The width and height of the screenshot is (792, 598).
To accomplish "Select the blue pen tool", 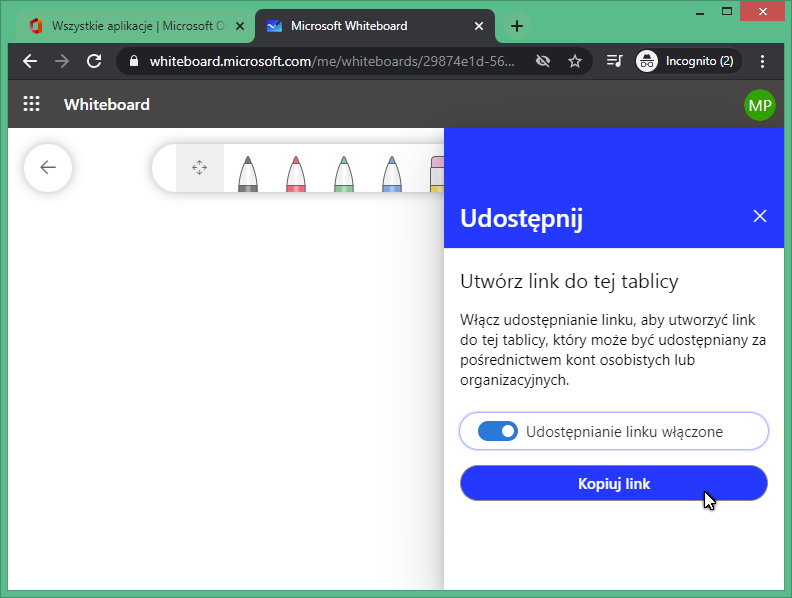I will 391,173.
